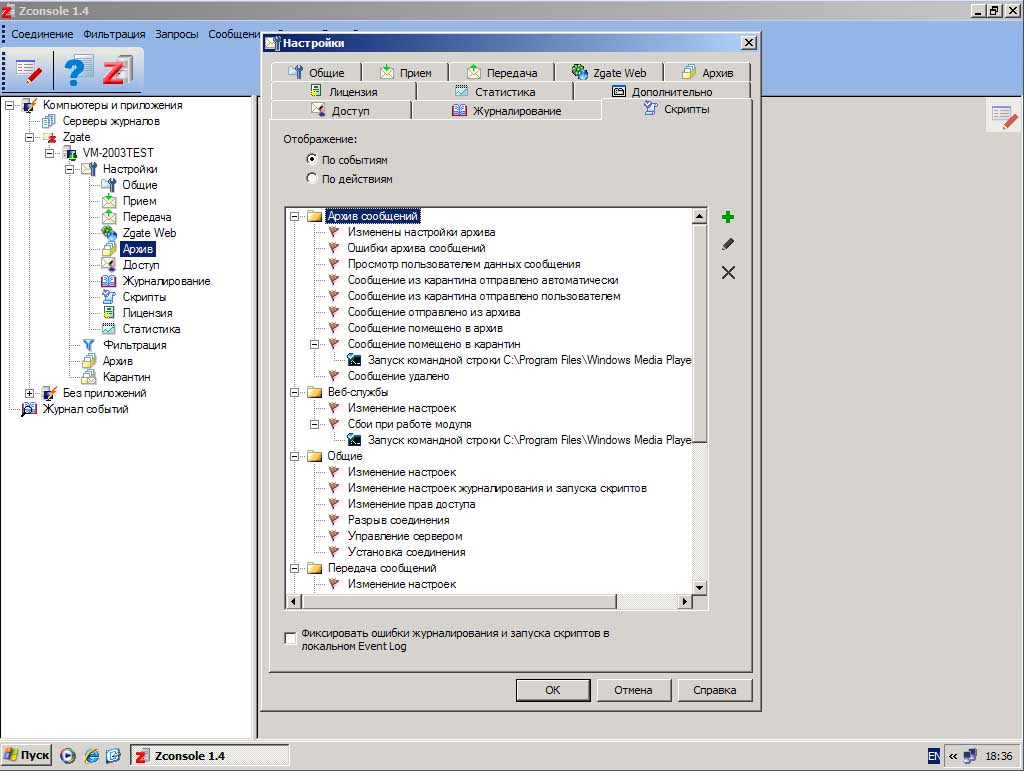Screen dimensions: 1024x771
Task: Collapse the VM-2003TEST tree node
Action: point(50,153)
